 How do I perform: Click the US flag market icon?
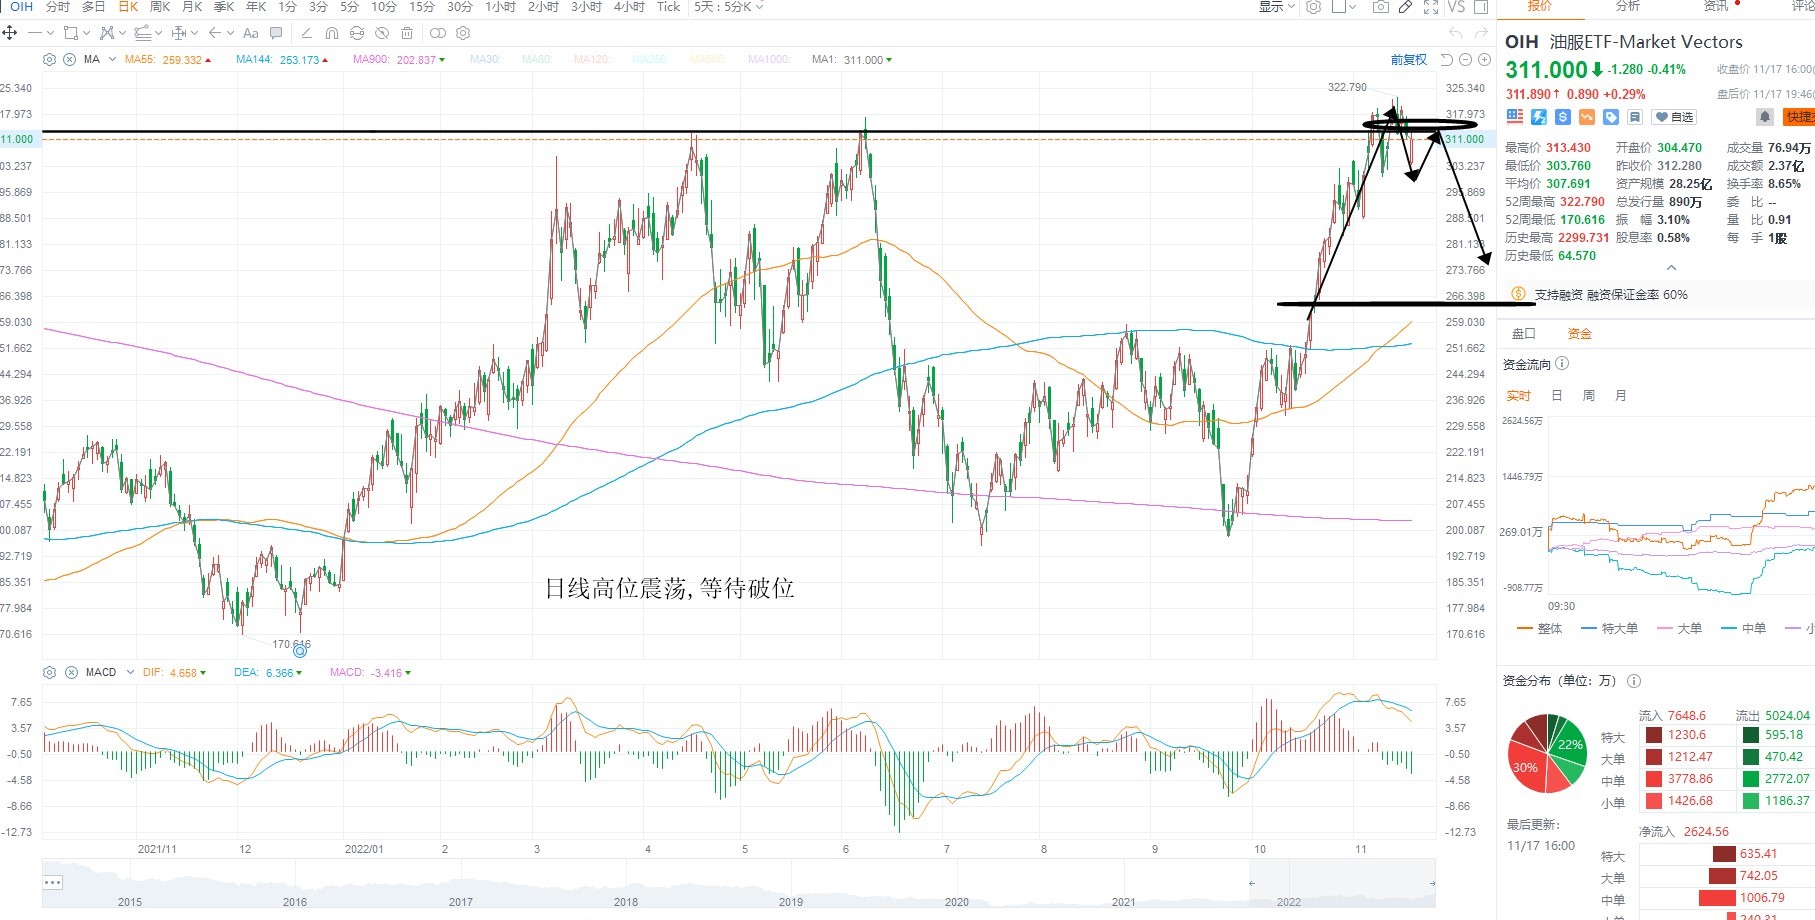[x=1515, y=117]
